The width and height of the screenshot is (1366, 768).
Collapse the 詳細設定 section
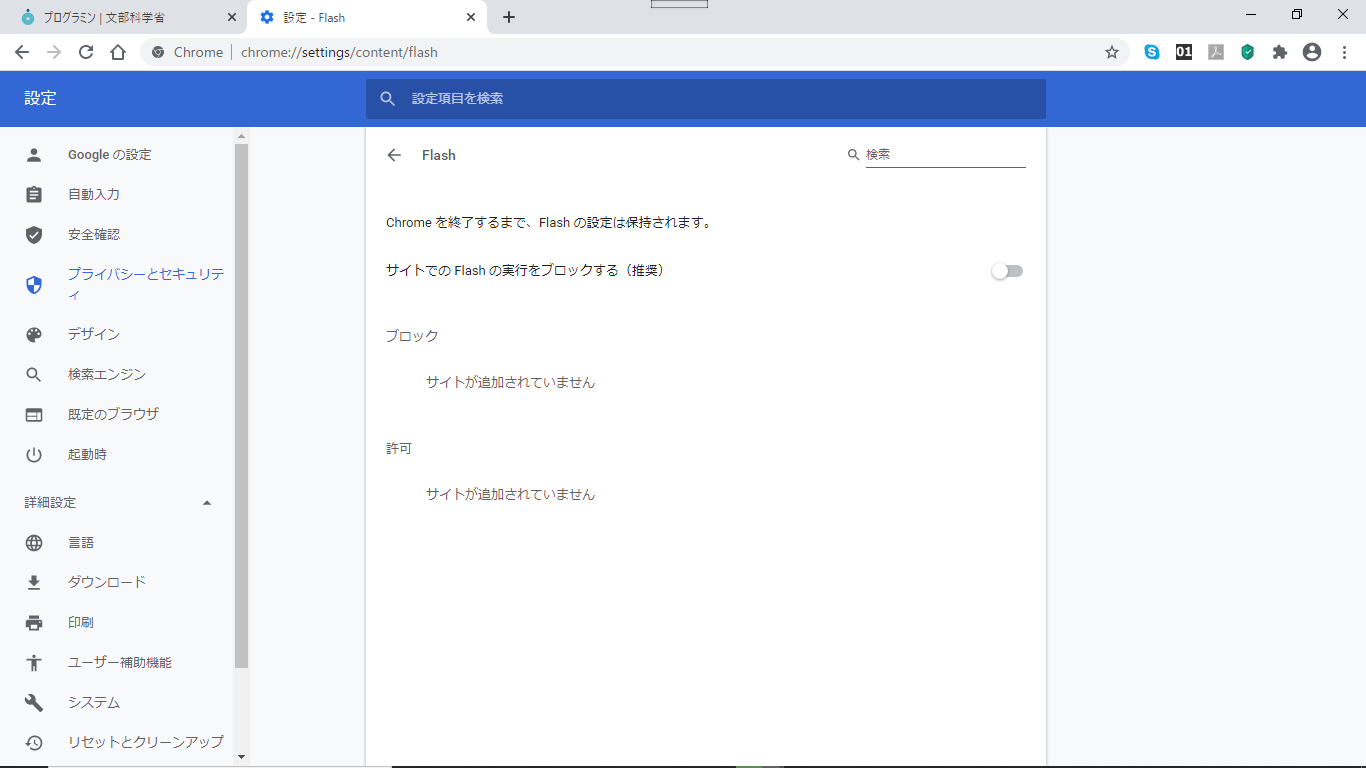(207, 502)
